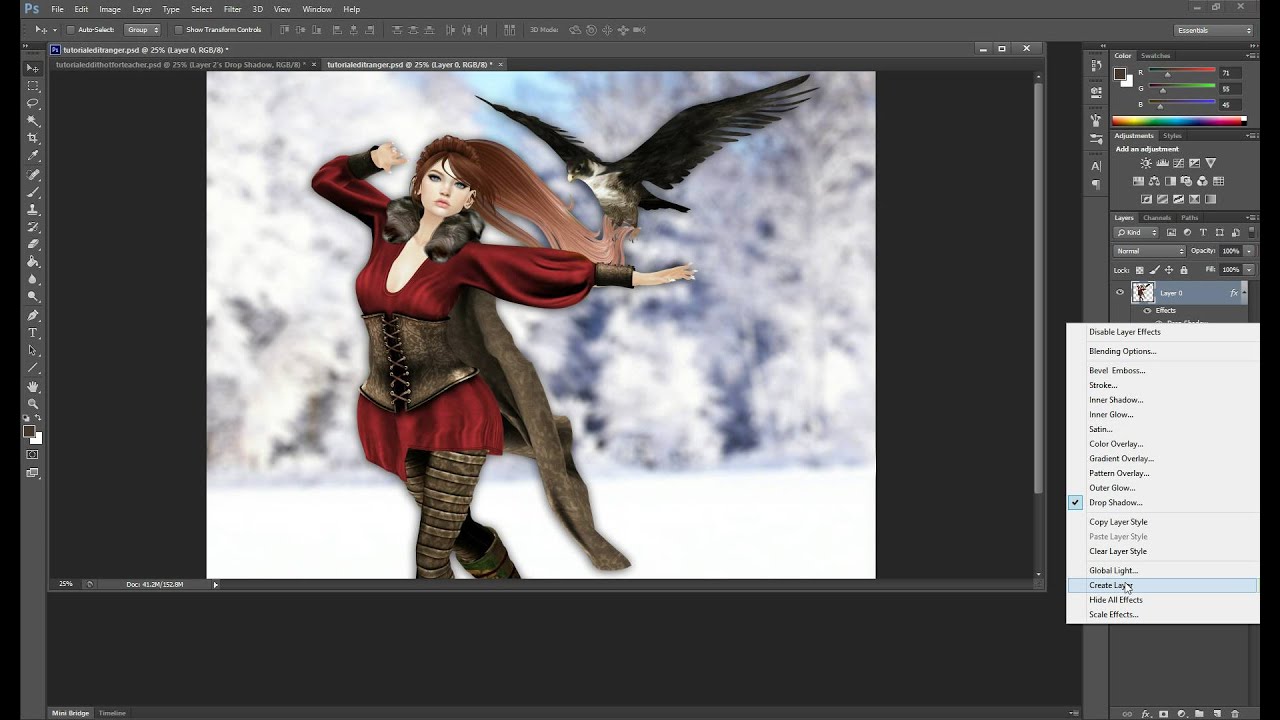The image size is (1280, 720).
Task: Select the Hand tool
Action: point(33,386)
